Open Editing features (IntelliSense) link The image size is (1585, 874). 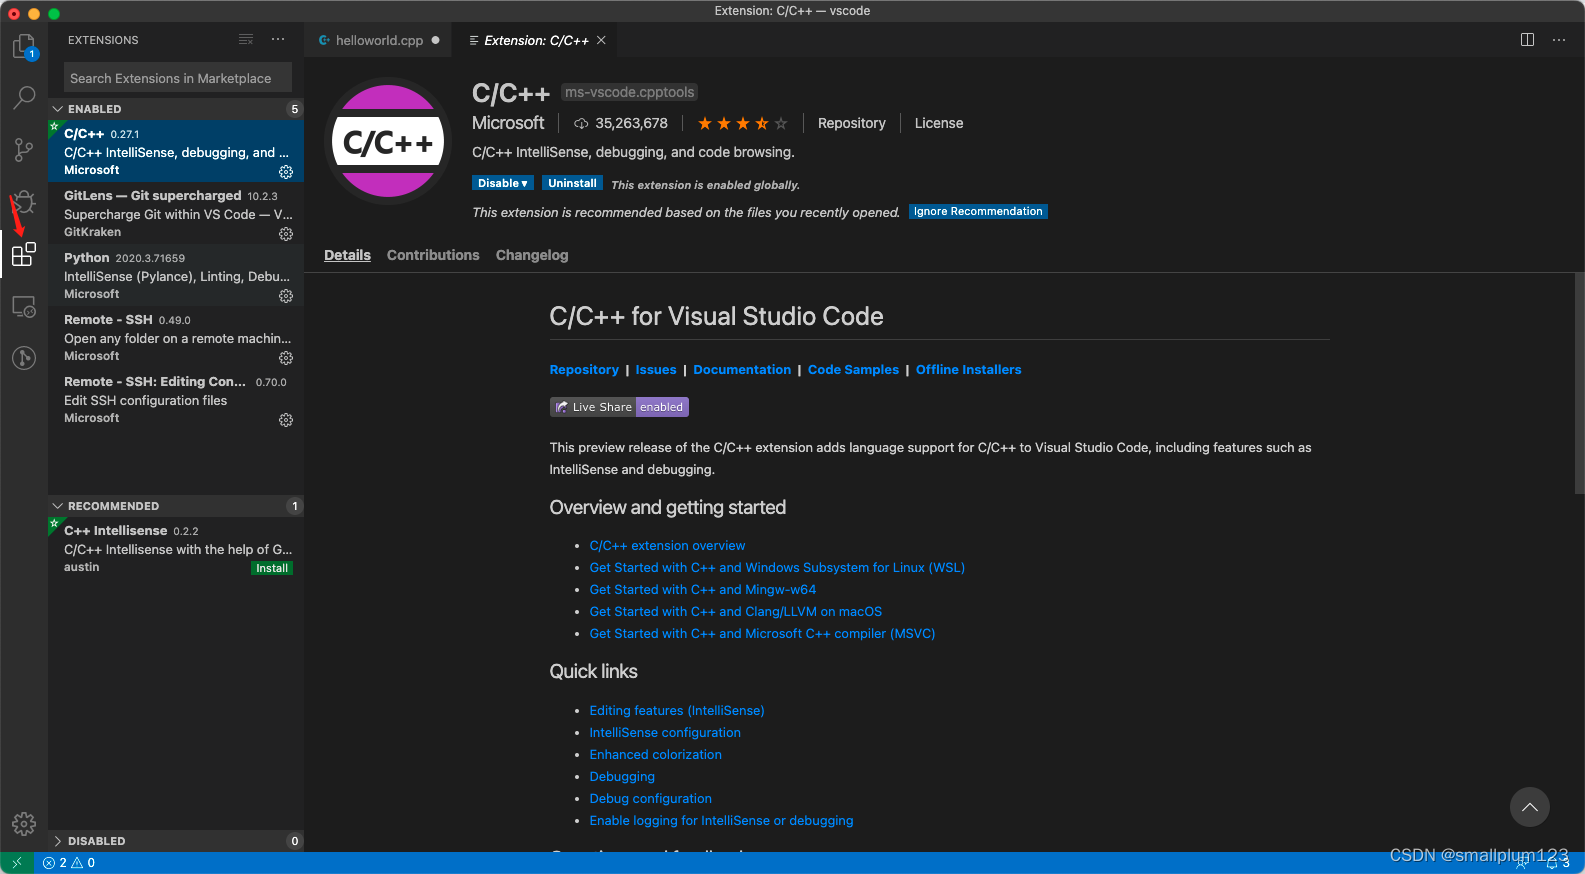tap(677, 710)
